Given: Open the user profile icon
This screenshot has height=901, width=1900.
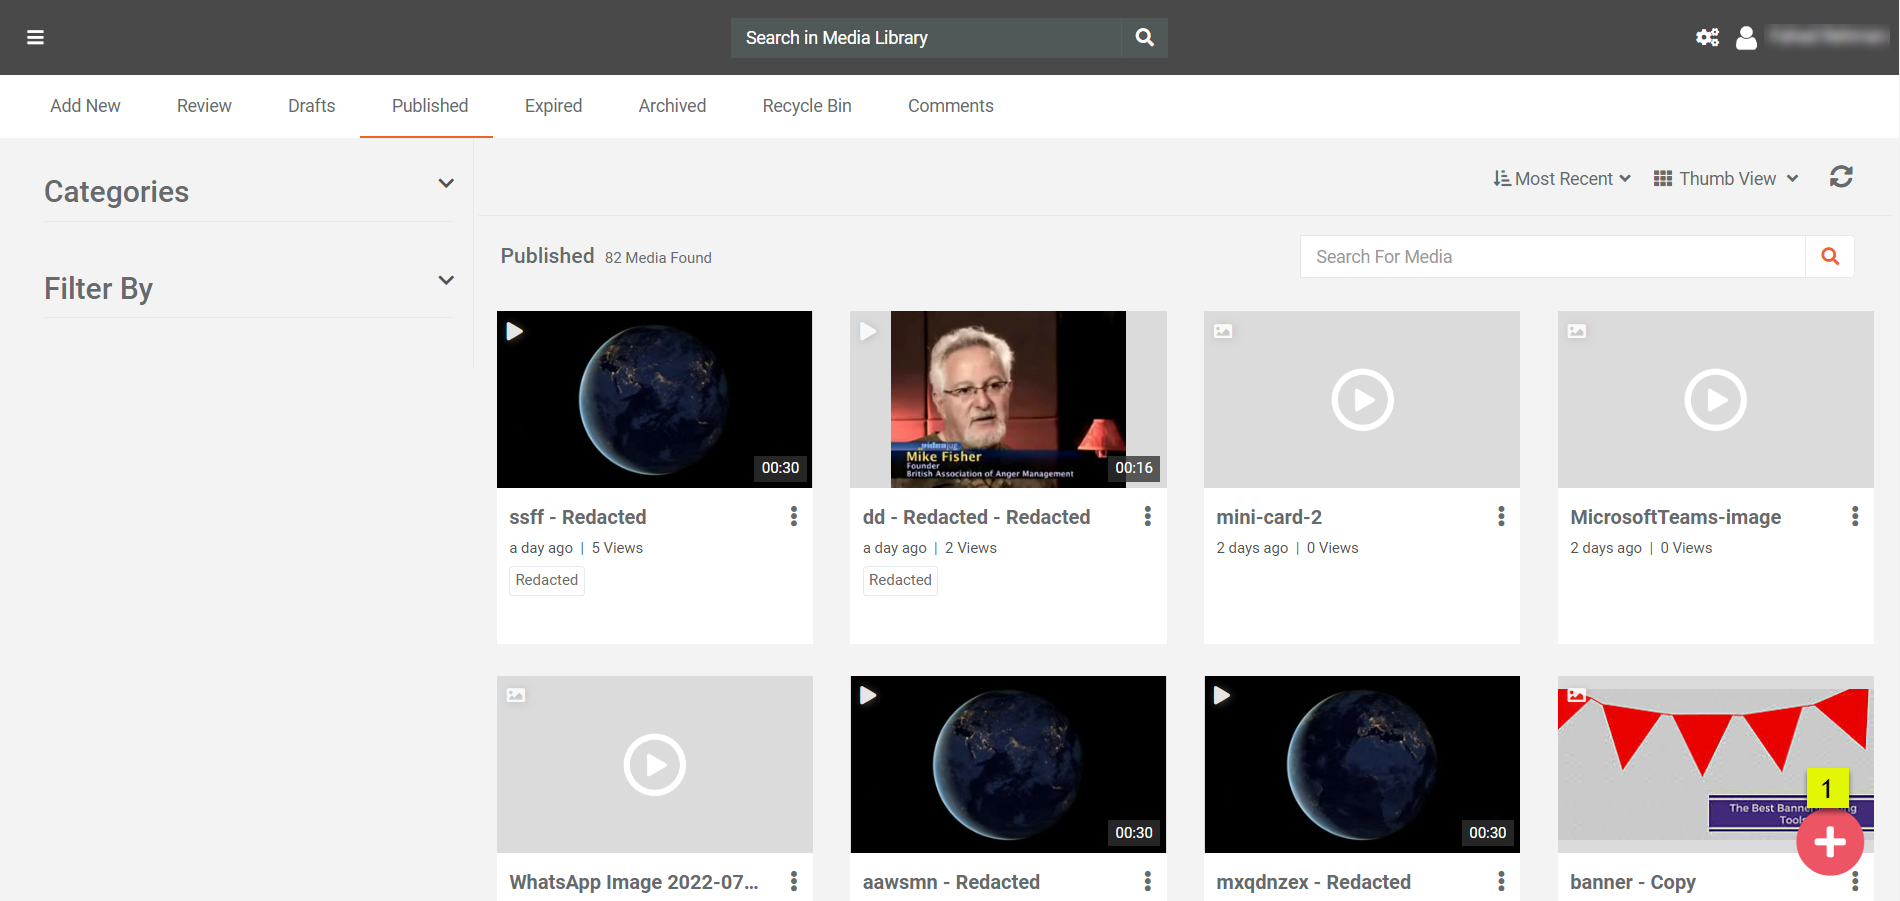Looking at the screenshot, I should [x=1746, y=38].
